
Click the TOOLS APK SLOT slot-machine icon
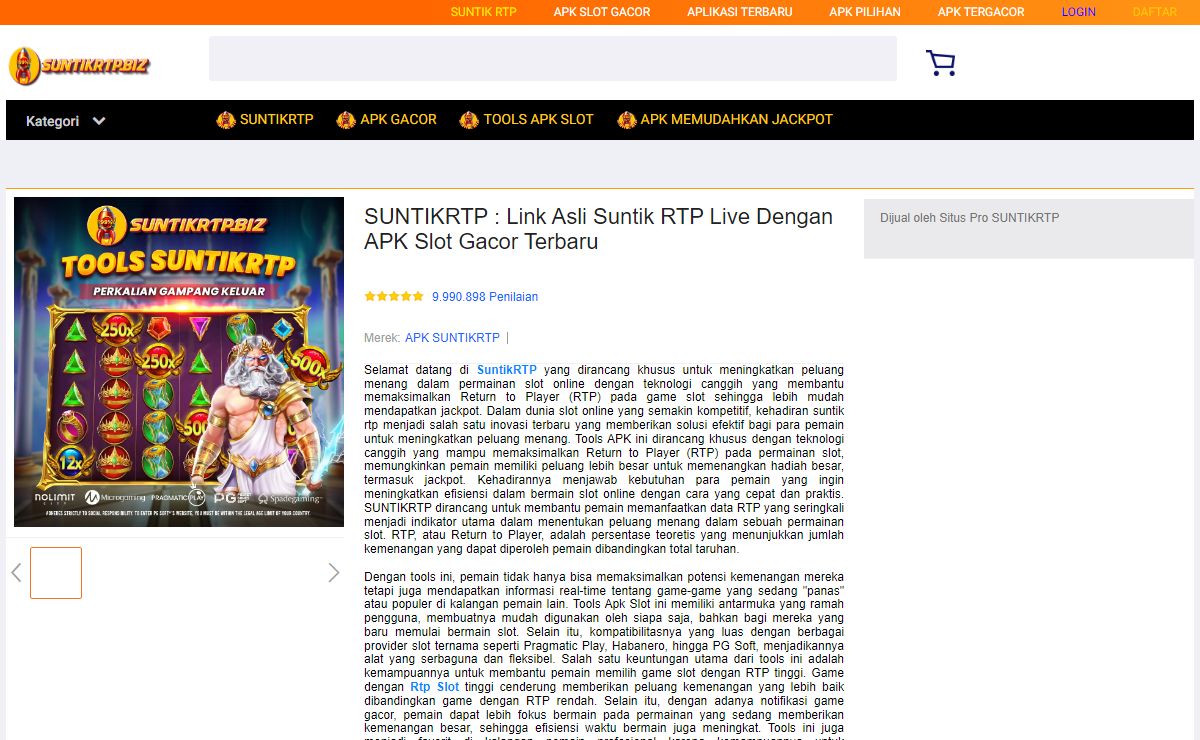coord(469,120)
